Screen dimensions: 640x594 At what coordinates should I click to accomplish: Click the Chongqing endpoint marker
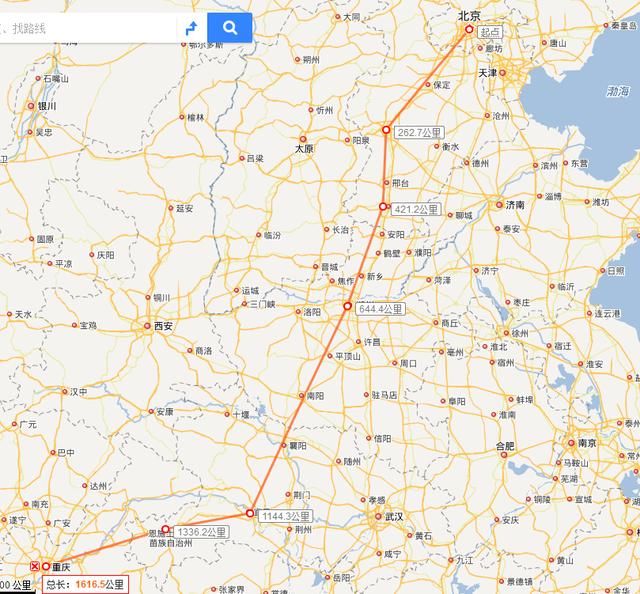click(46, 566)
